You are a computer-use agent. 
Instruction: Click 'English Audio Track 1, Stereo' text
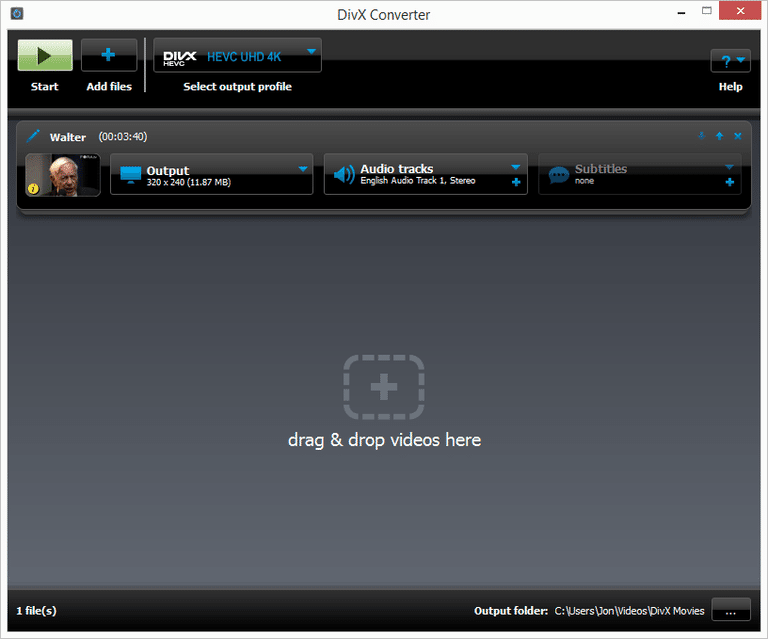(418, 181)
